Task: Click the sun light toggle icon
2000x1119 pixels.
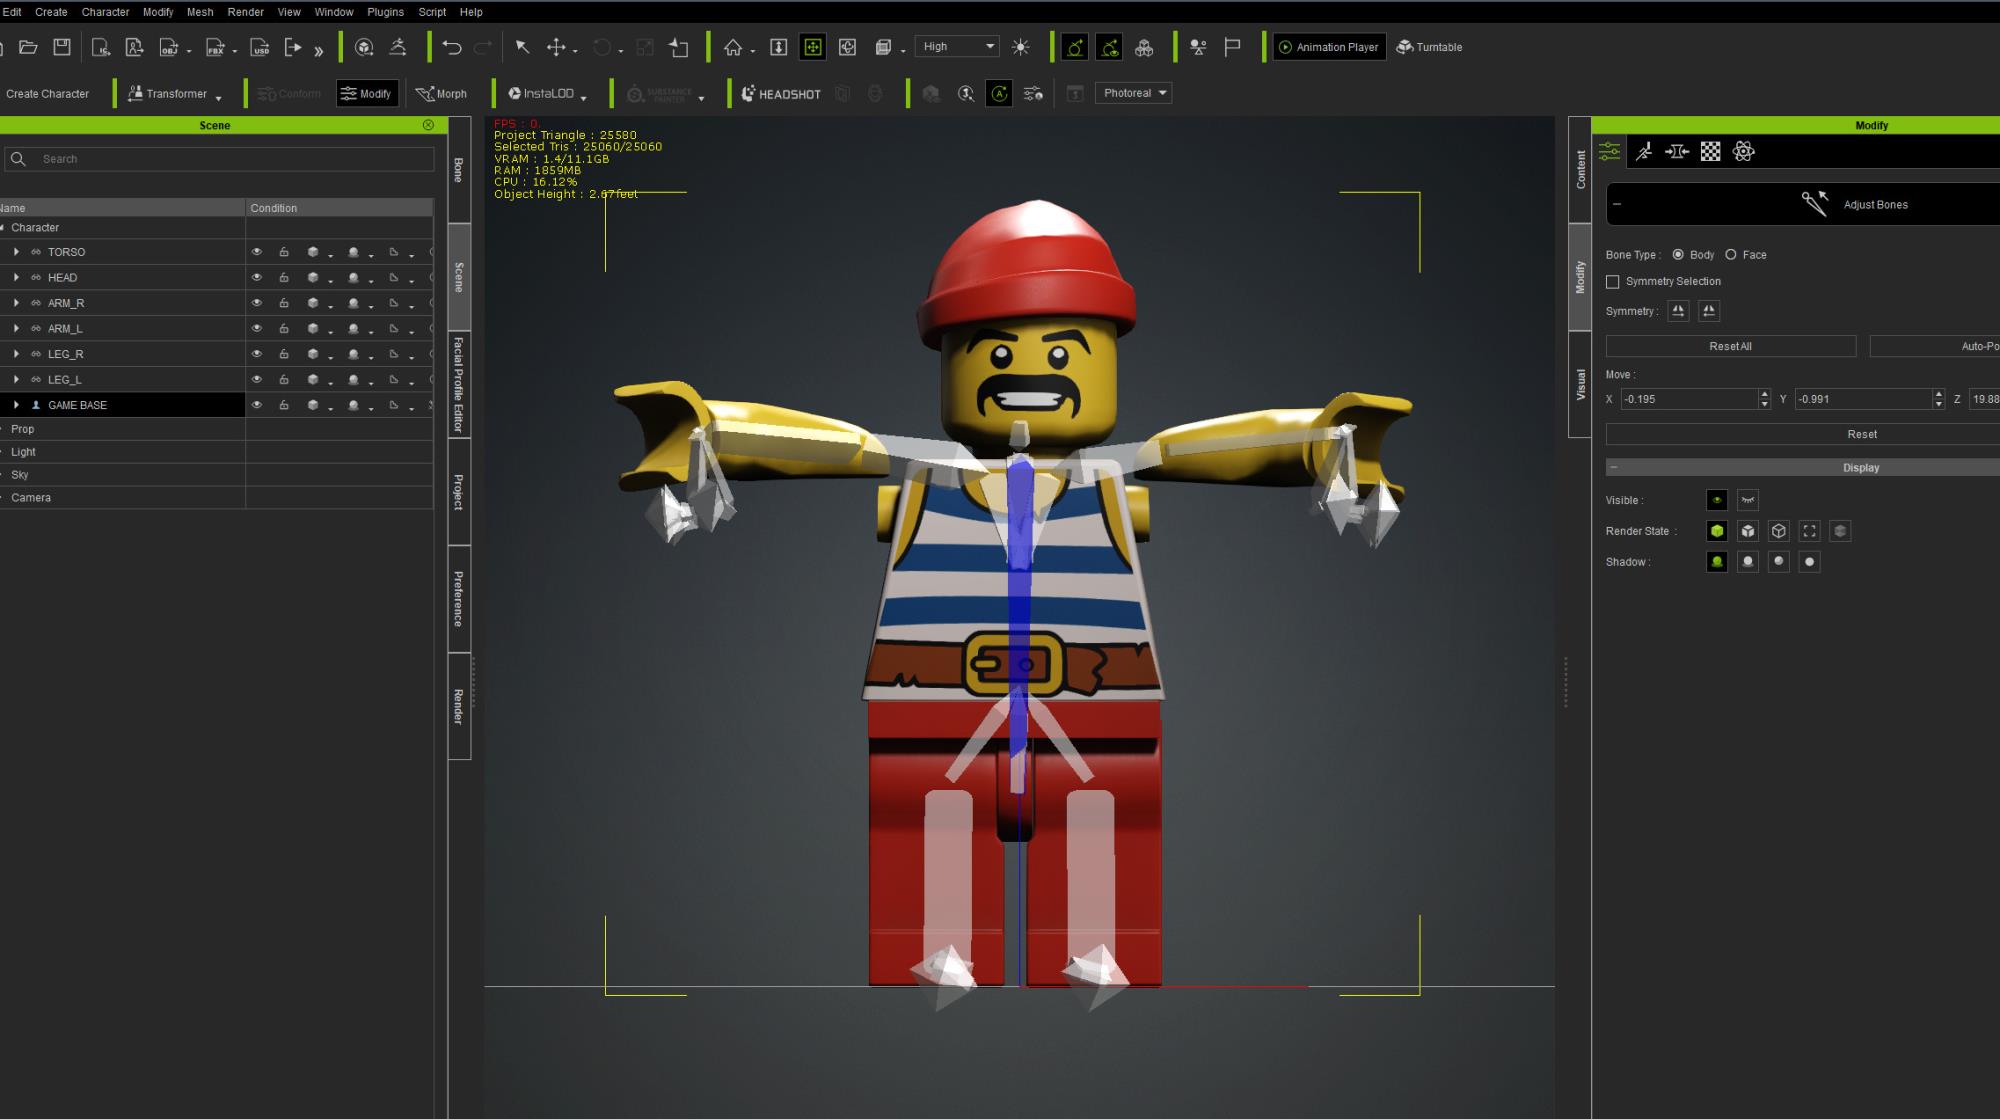Action: (x=1020, y=47)
